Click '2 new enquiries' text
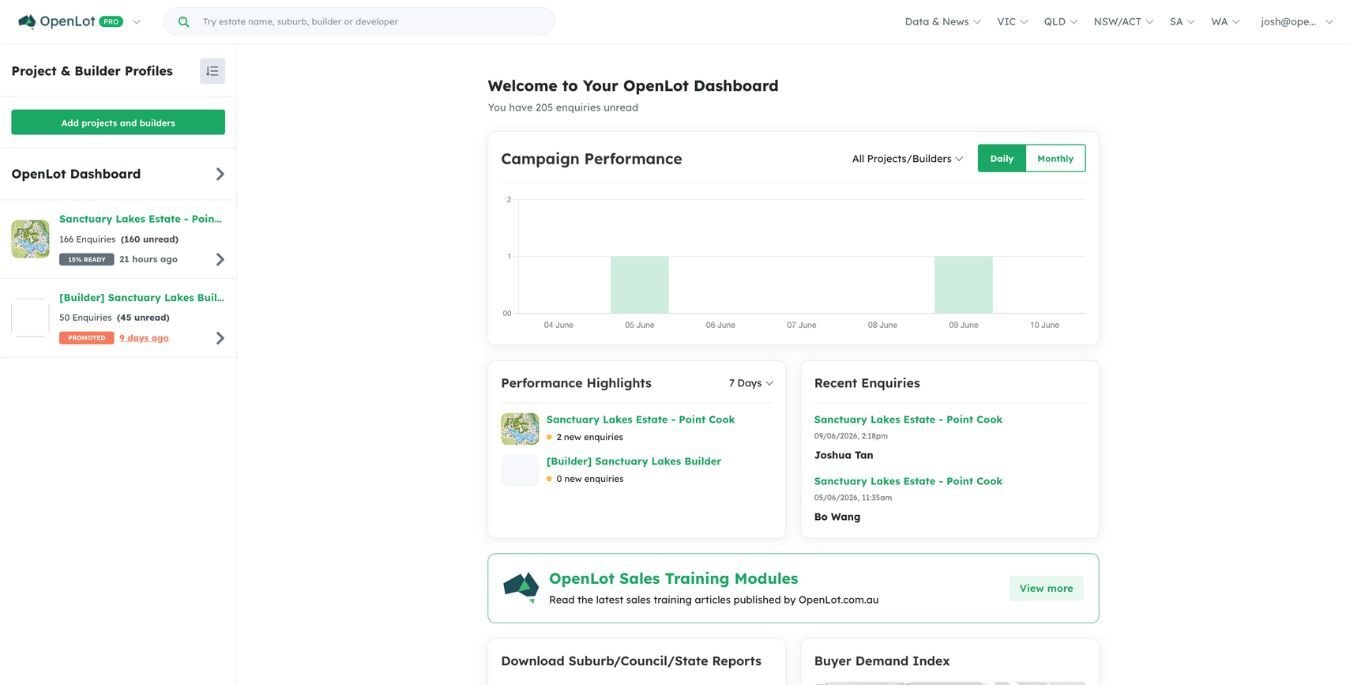This screenshot has height=685, width=1350. click(x=590, y=437)
